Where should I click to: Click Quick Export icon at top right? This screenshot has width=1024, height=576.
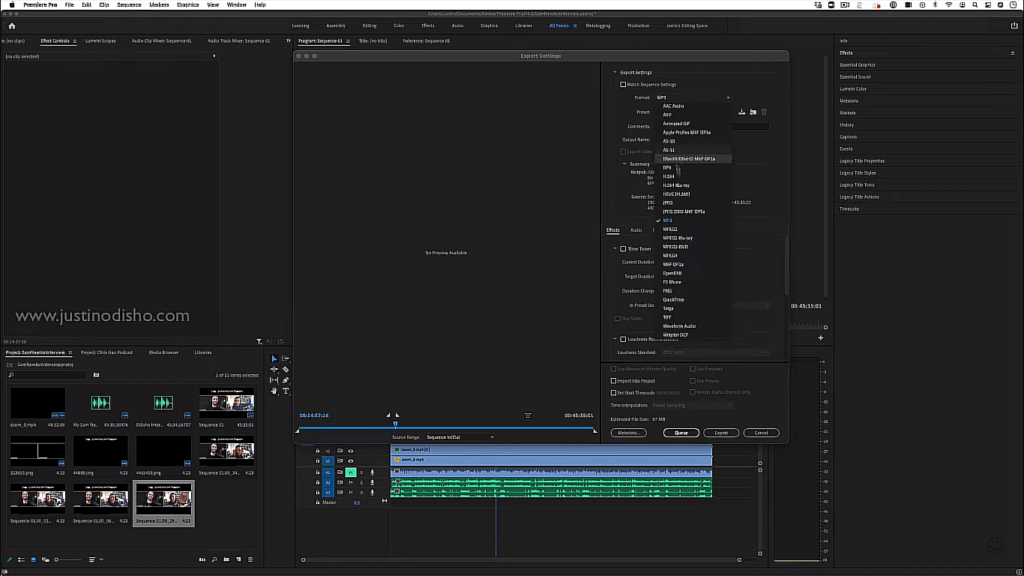1014,25
